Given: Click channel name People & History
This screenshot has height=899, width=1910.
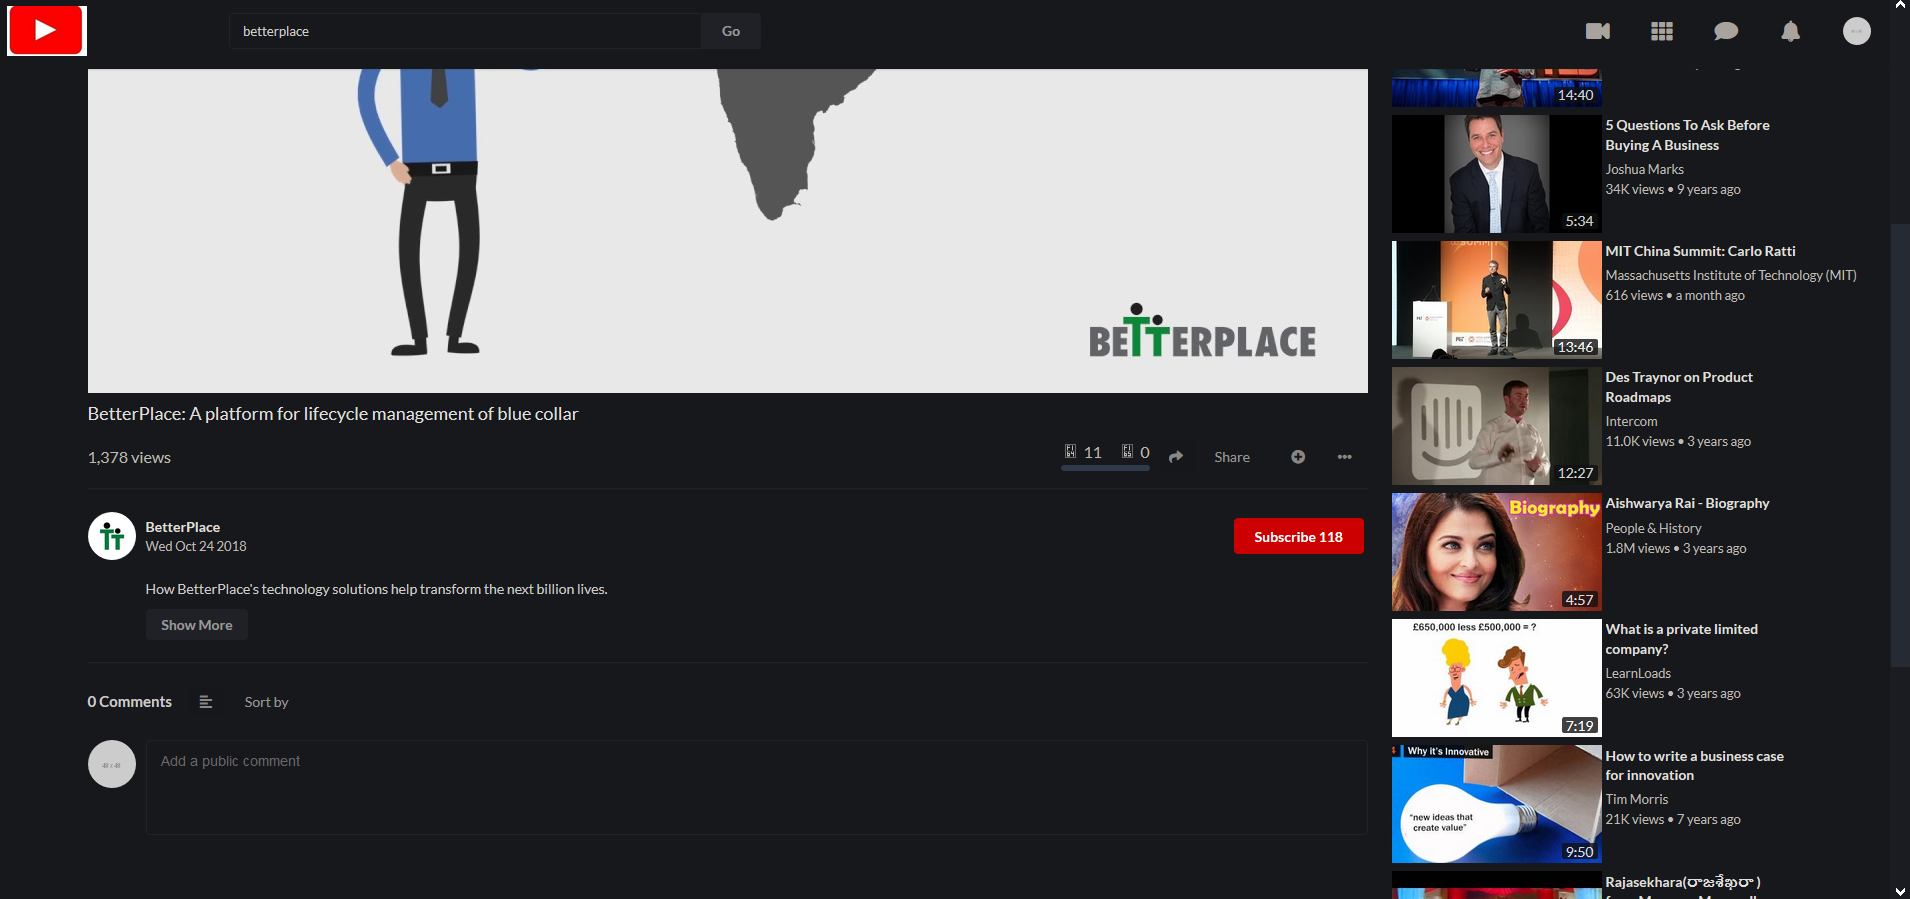Looking at the screenshot, I should pyautogui.click(x=1653, y=528).
